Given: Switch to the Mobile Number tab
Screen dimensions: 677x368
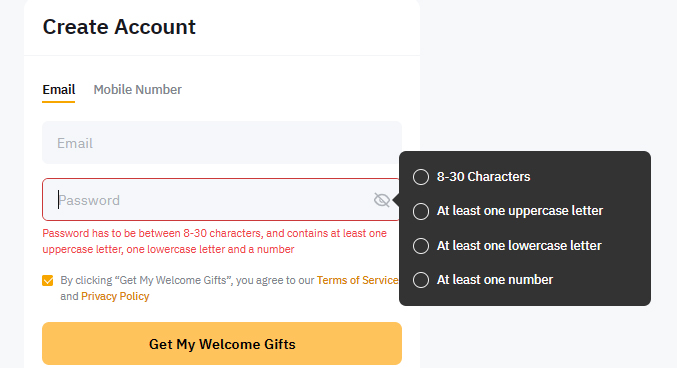Looking at the screenshot, I should tap(138, 90).
